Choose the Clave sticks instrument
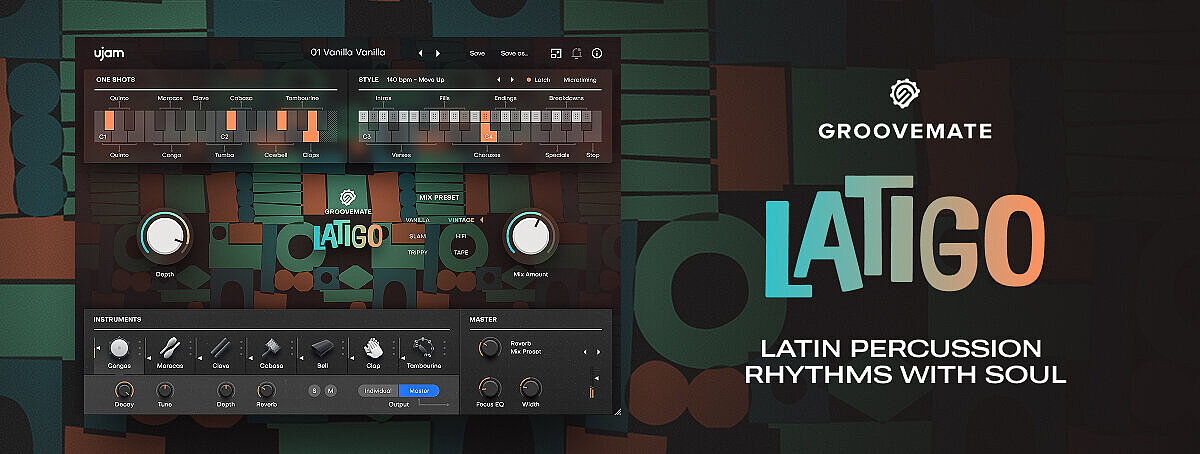Viewport: 1200px width, 454px height. [220, 347]
